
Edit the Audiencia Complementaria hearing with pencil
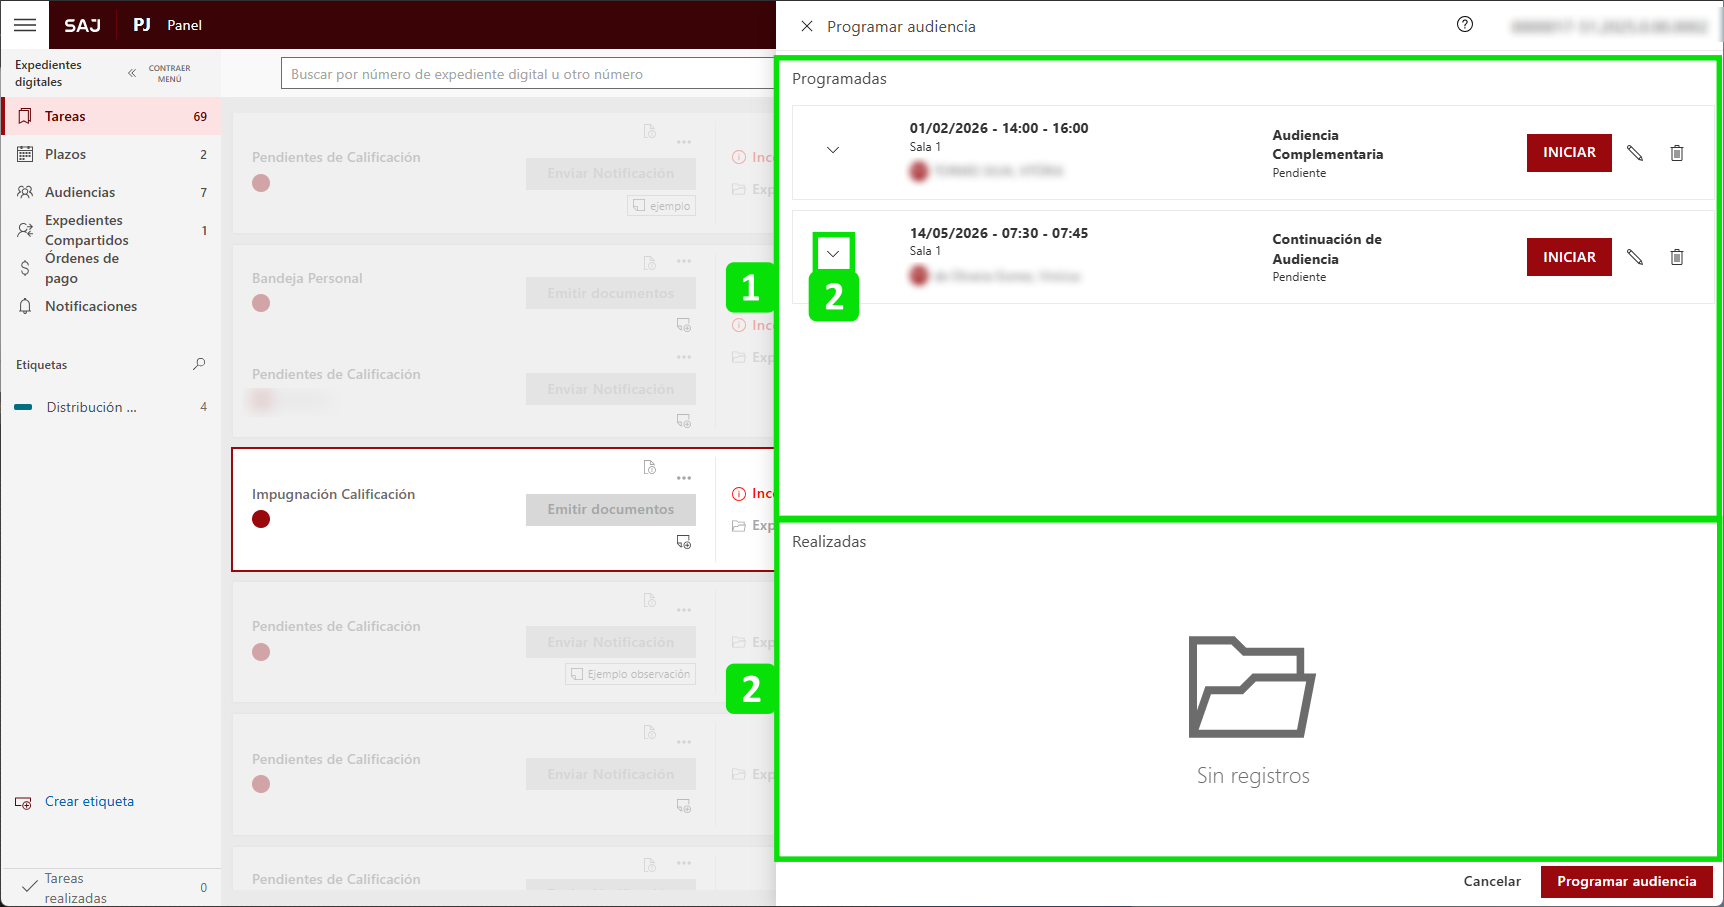(x=1634, y=153)
